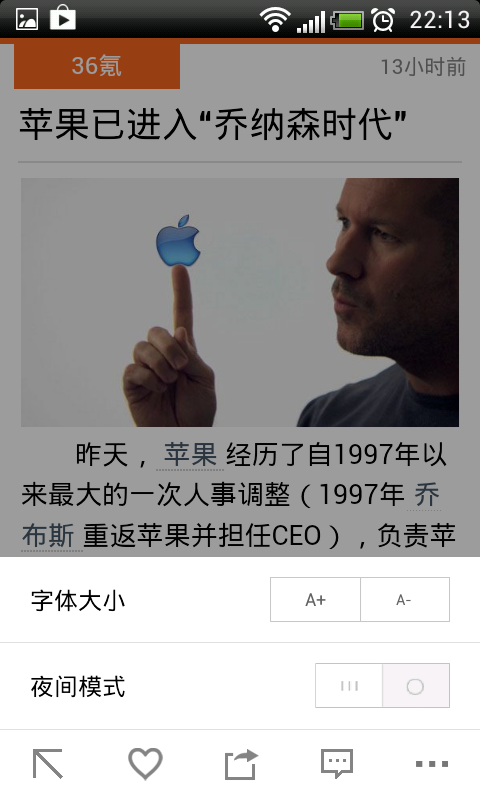Viewport: 480px width, 800px height.
Task: Decrease font size with A- button
Action: click(x=405, y=599)
